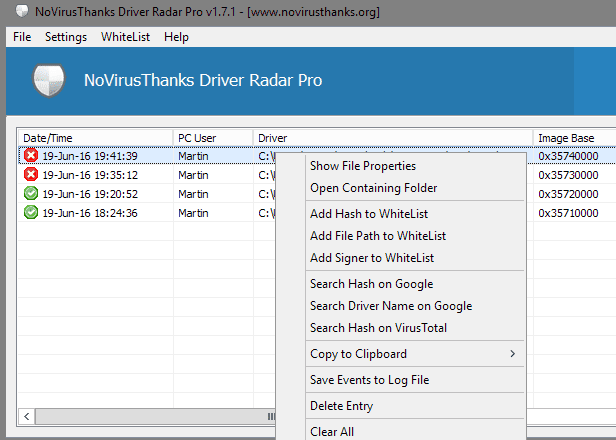Click the horizontal scrollbar left arrow
Image resolution: width=616 pixels, height=440 pixels.
tap(27, 416)
